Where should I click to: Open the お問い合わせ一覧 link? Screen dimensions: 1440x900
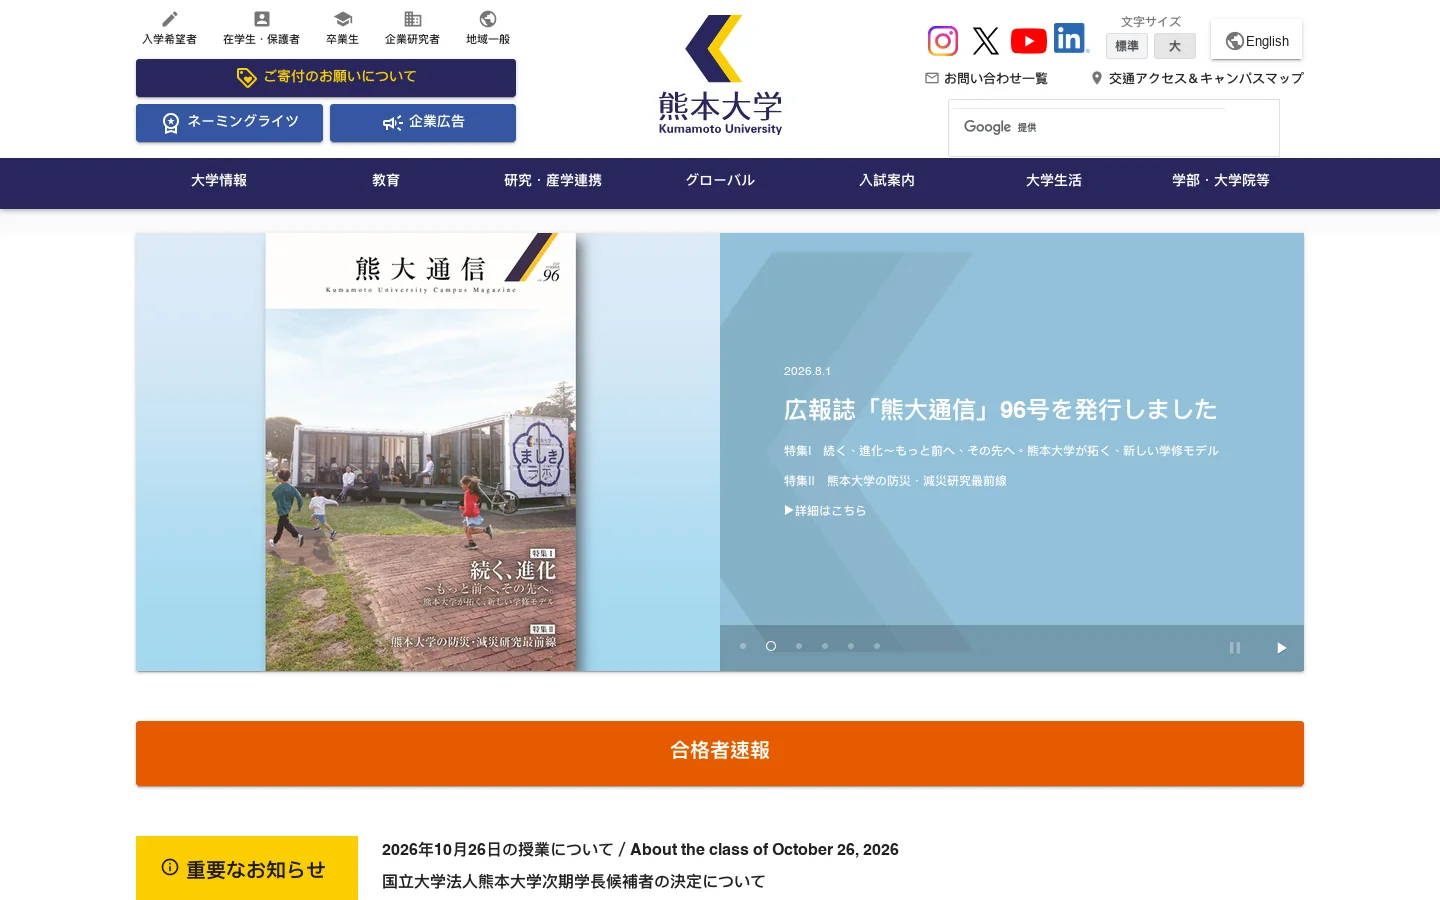(x=996, y=78)
